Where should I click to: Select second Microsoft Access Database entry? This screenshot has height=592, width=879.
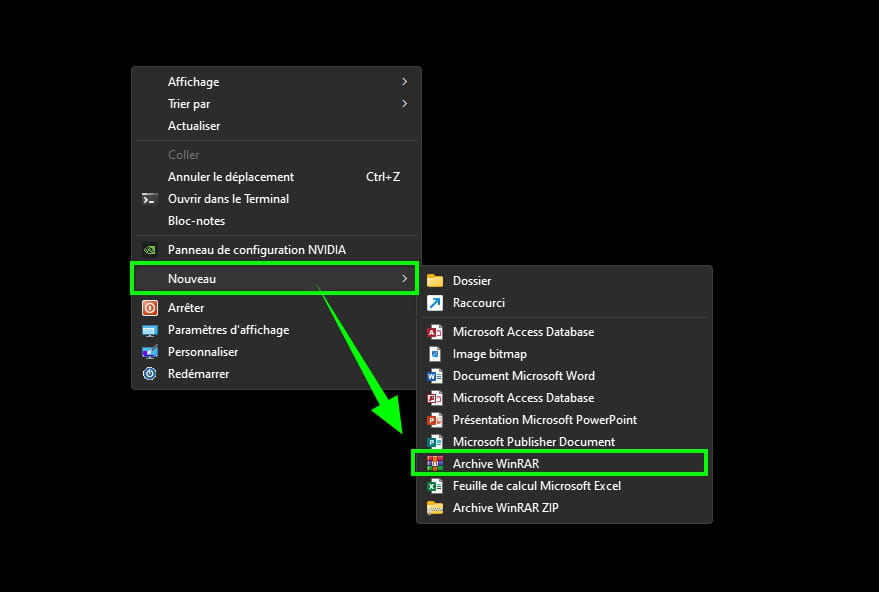[565, 397]
